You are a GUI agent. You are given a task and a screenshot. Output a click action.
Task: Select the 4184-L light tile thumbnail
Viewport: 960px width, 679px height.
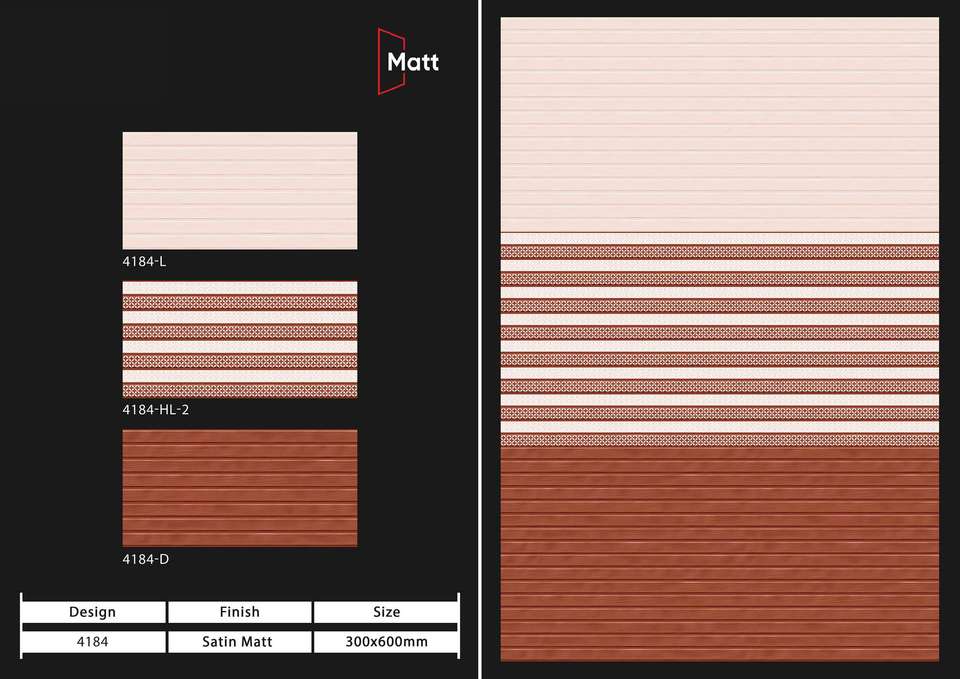pyautogui.click(x=240, y=190)
